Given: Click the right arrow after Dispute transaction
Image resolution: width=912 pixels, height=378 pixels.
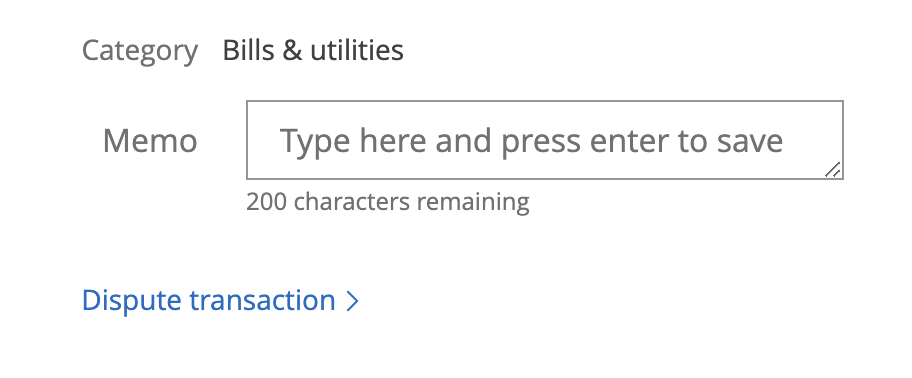Looking at the screenshot, I should [352, 301].
